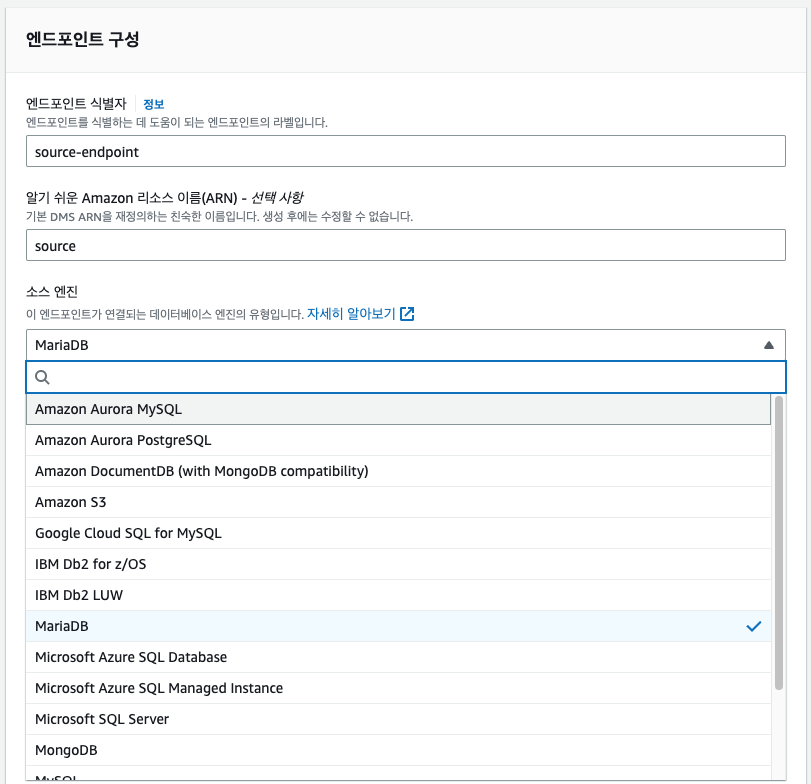811x784 pixels.
Task: Click the 엔드포인트 식별자 label
Action: point(76,104)
